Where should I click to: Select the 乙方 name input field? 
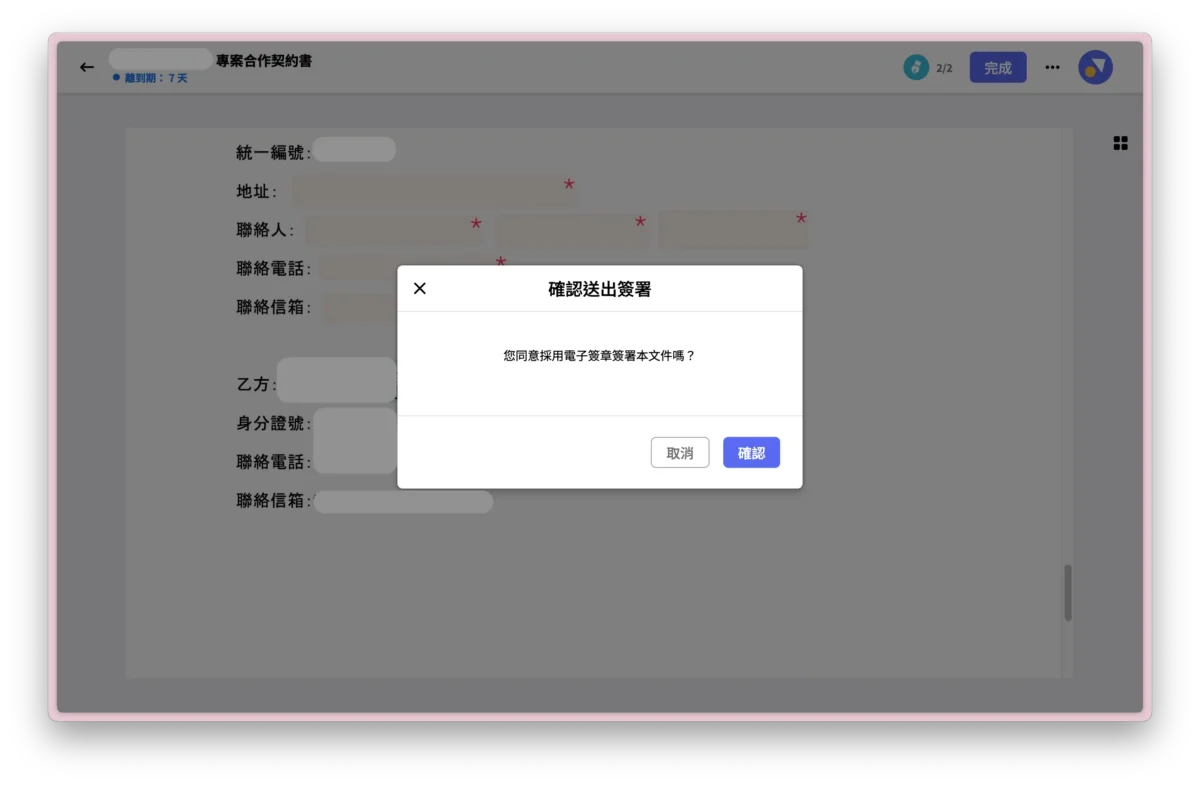tap(336, 380)
